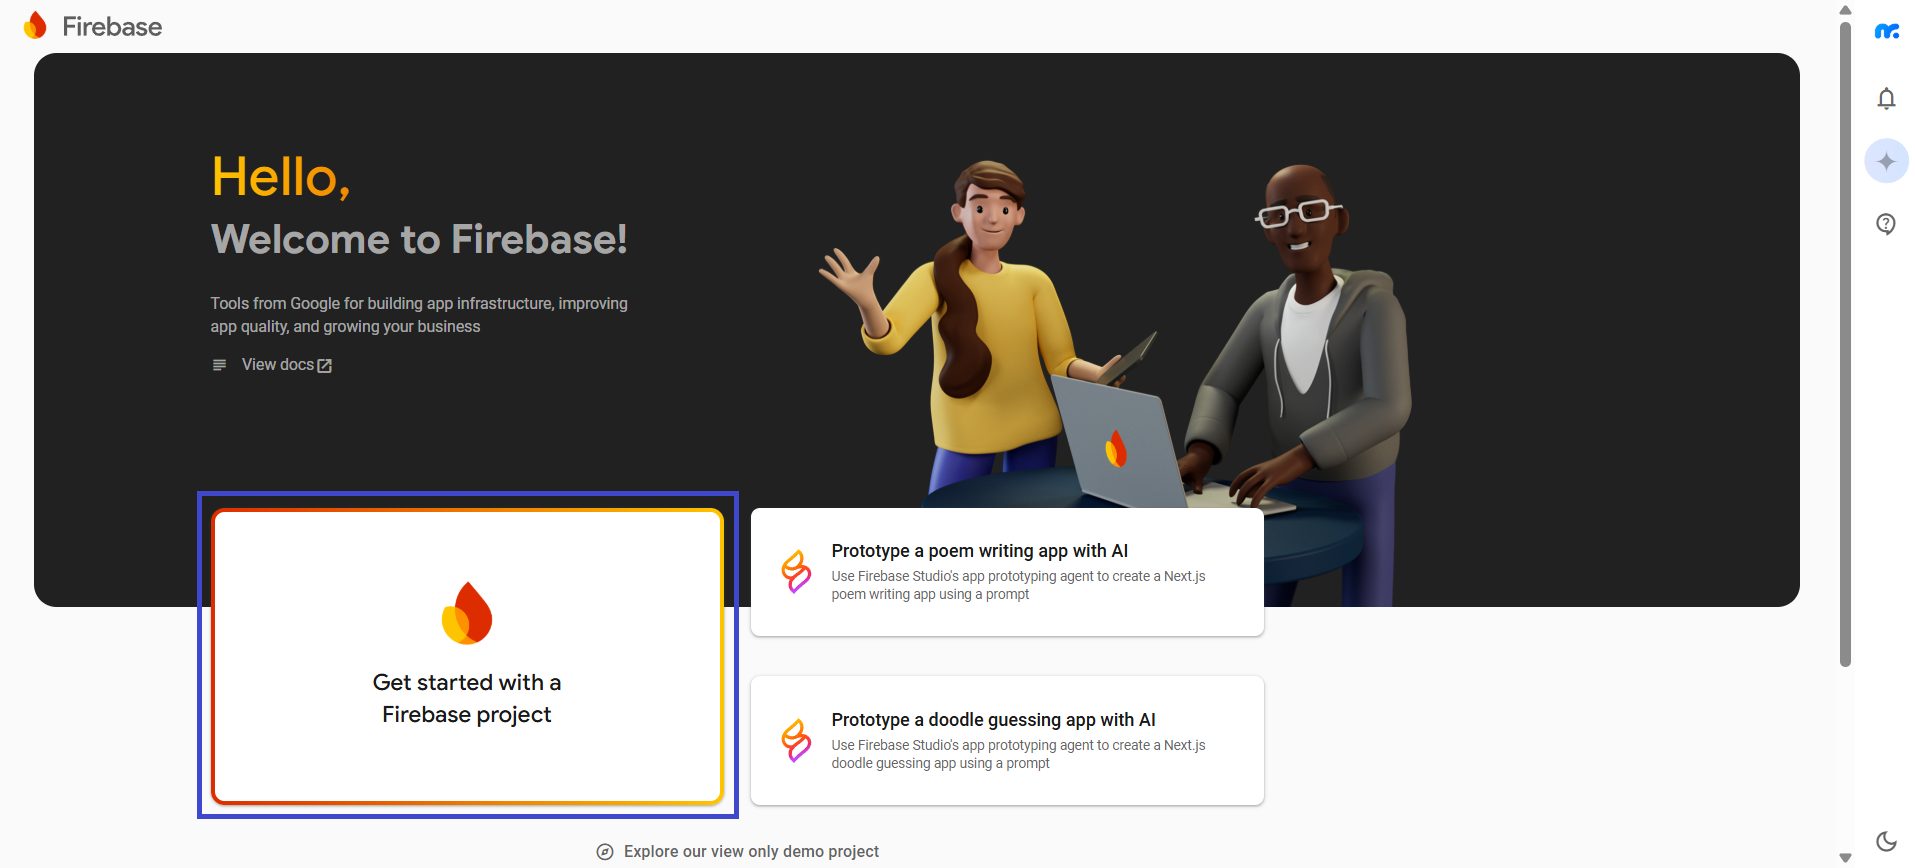Image resolution: width=1915 pixels, height=868 pixels.
Task: Click the 'Welcome to Firebase!' heading
Action: pyautogui.click(x=419, y=240)
